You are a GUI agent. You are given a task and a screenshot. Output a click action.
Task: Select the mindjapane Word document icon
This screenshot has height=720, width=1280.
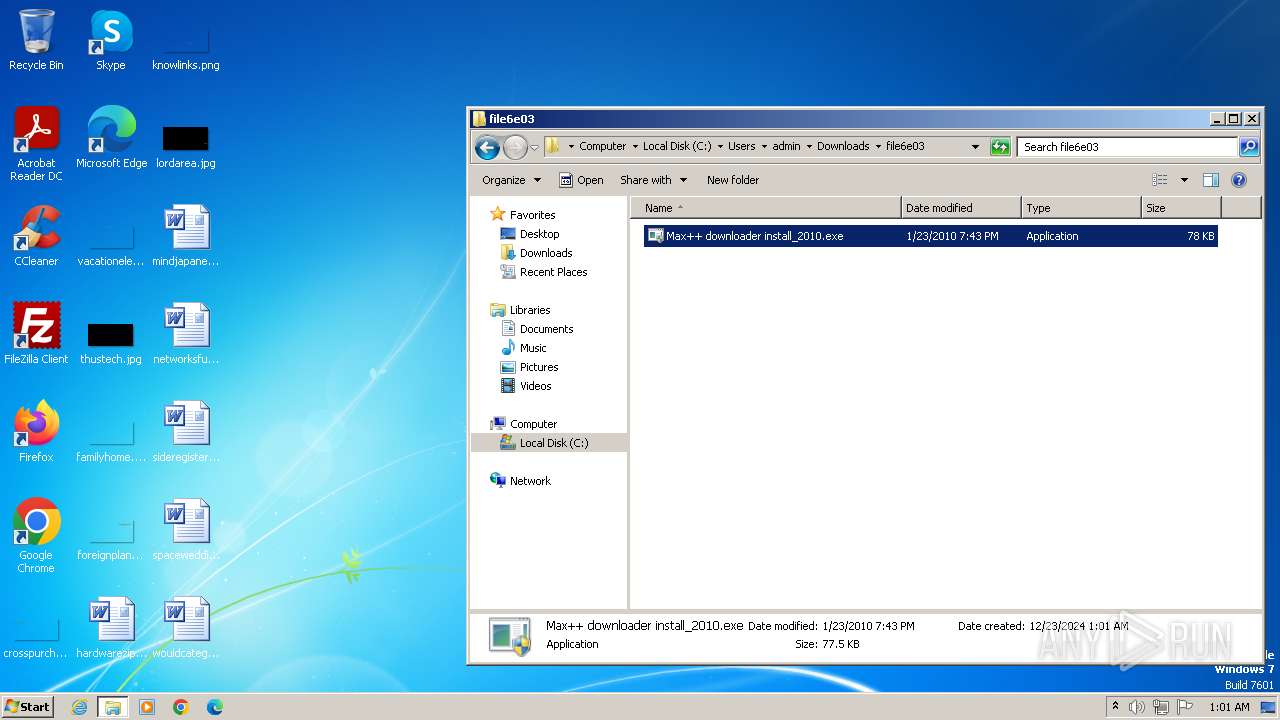[186, 235]
